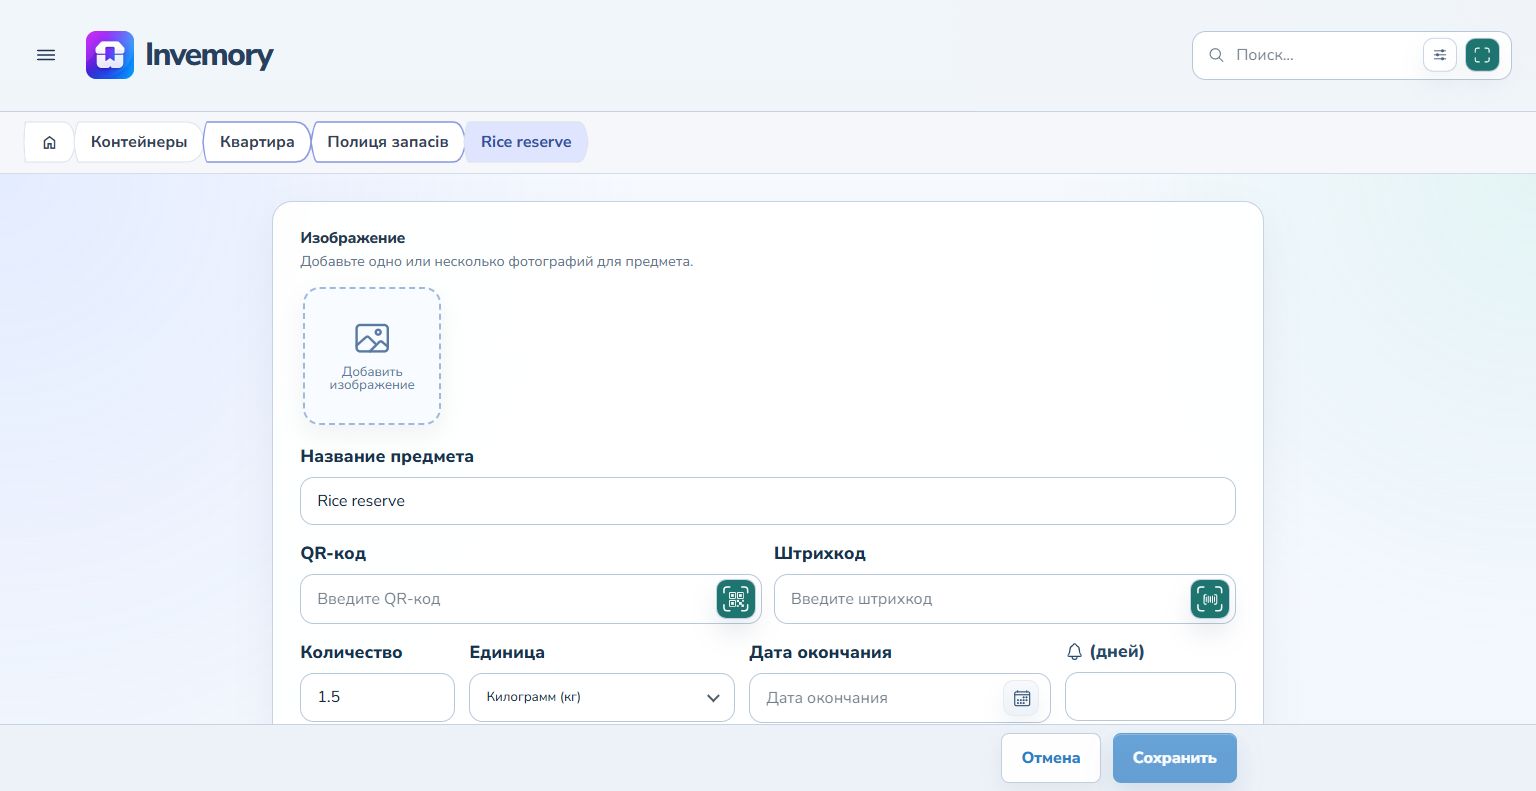Click the Добавить изображение upload area
The height and width of the screenshot is (791, 1536).
(372, 356)
